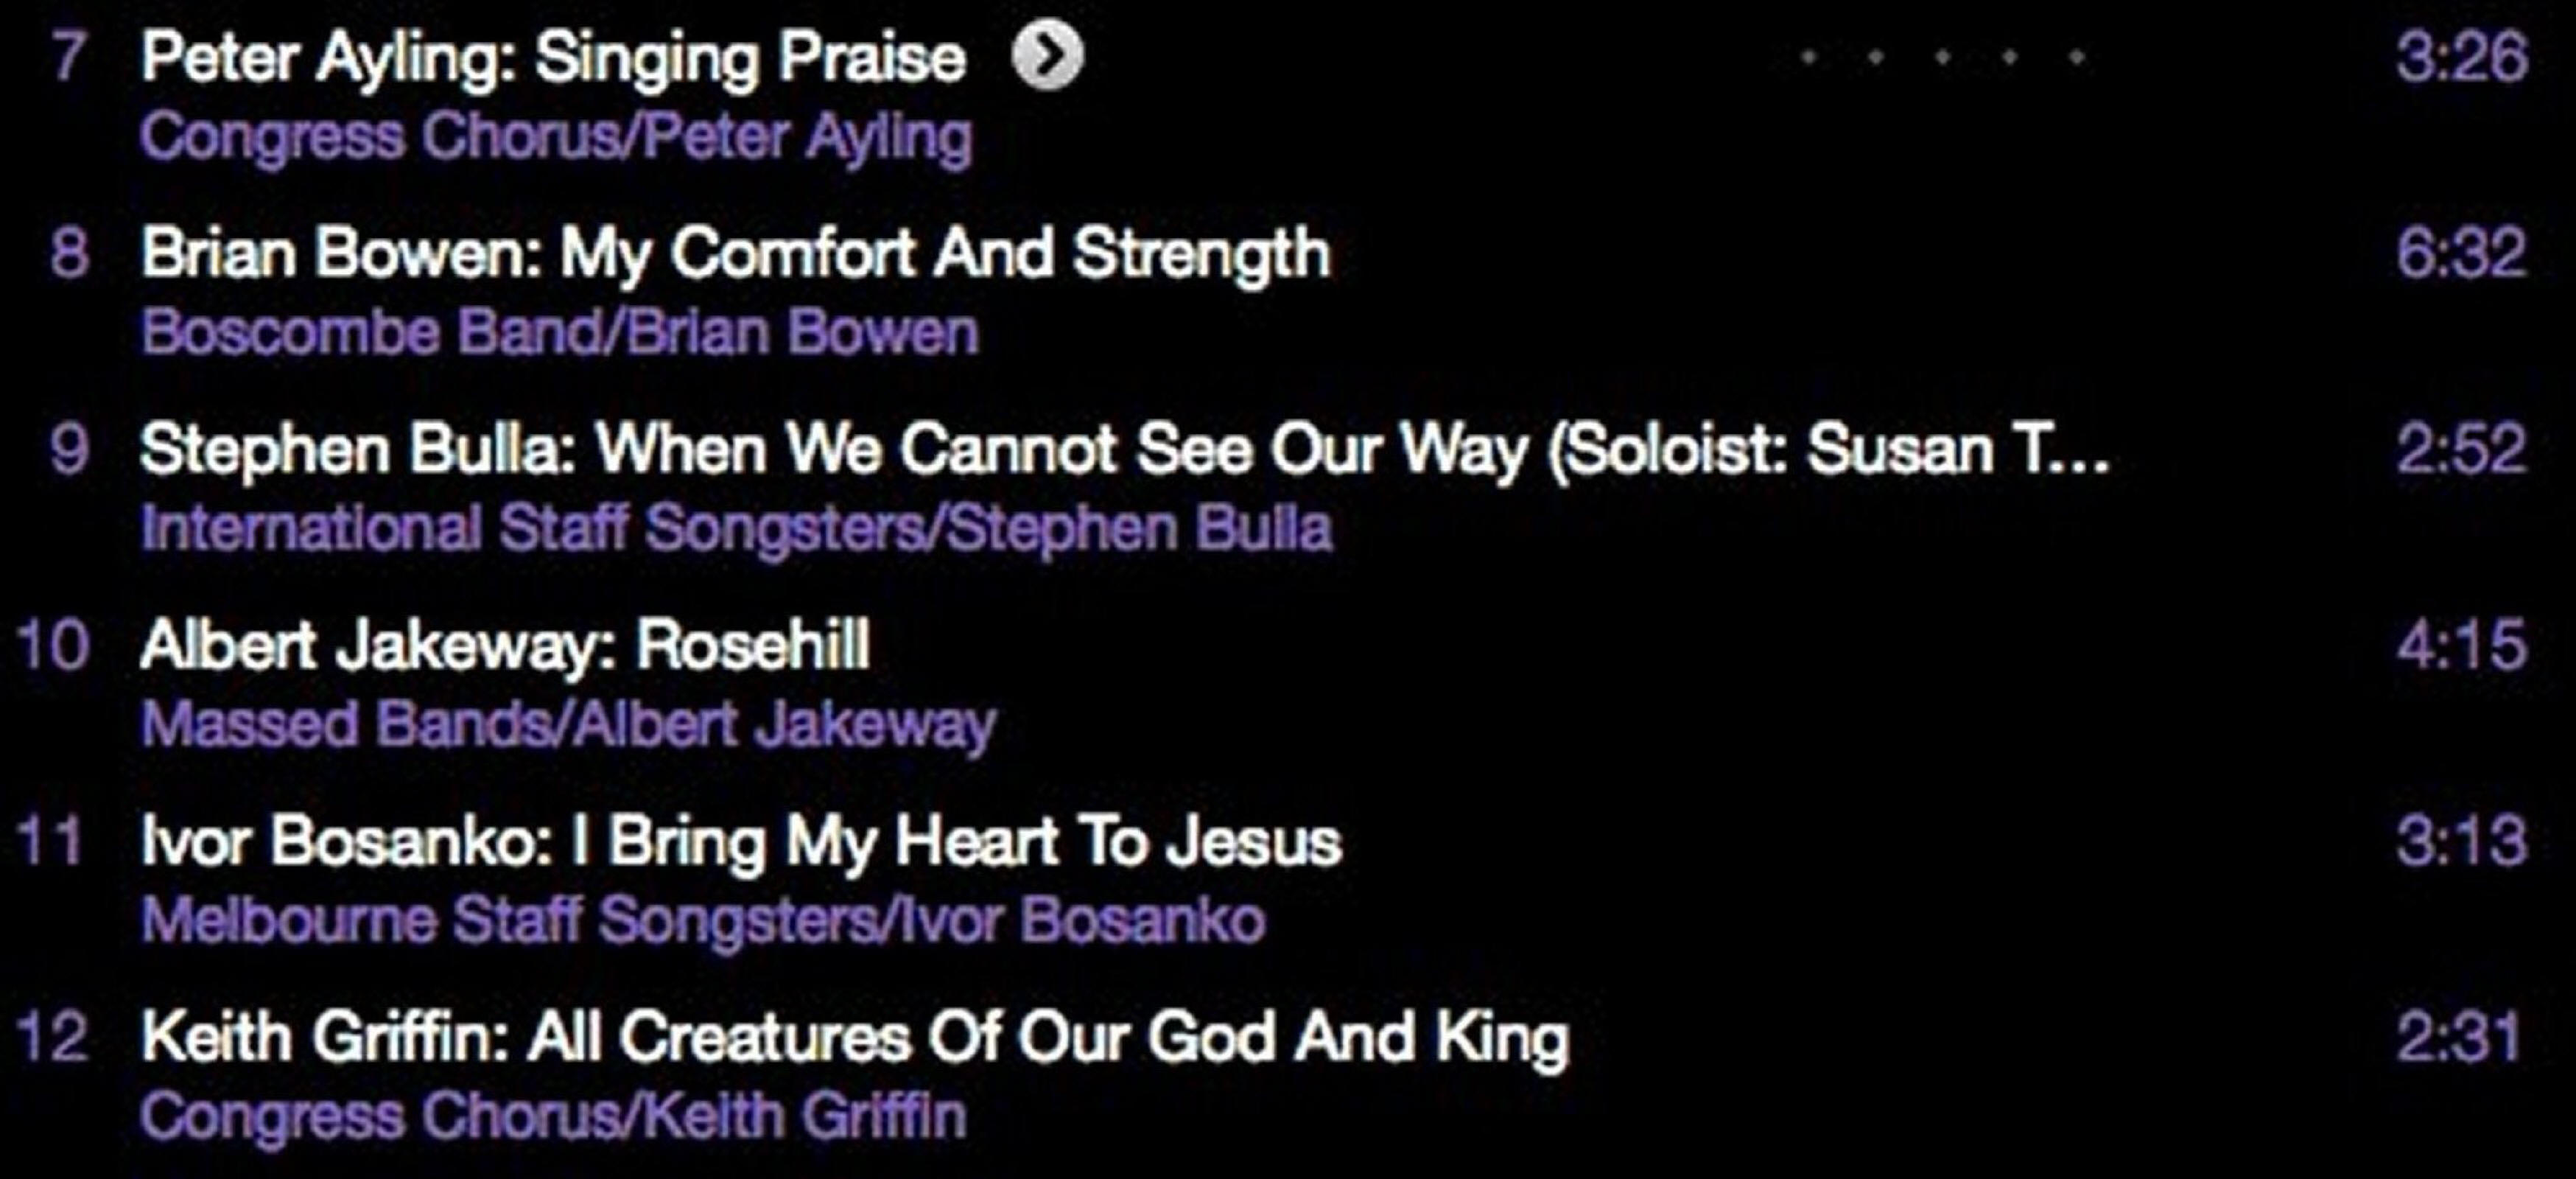Set the first rating dot for Singing Praise
The width and height of the screenshot is (2576, 1179).
pyautogui.click(x=1808, y=58)
